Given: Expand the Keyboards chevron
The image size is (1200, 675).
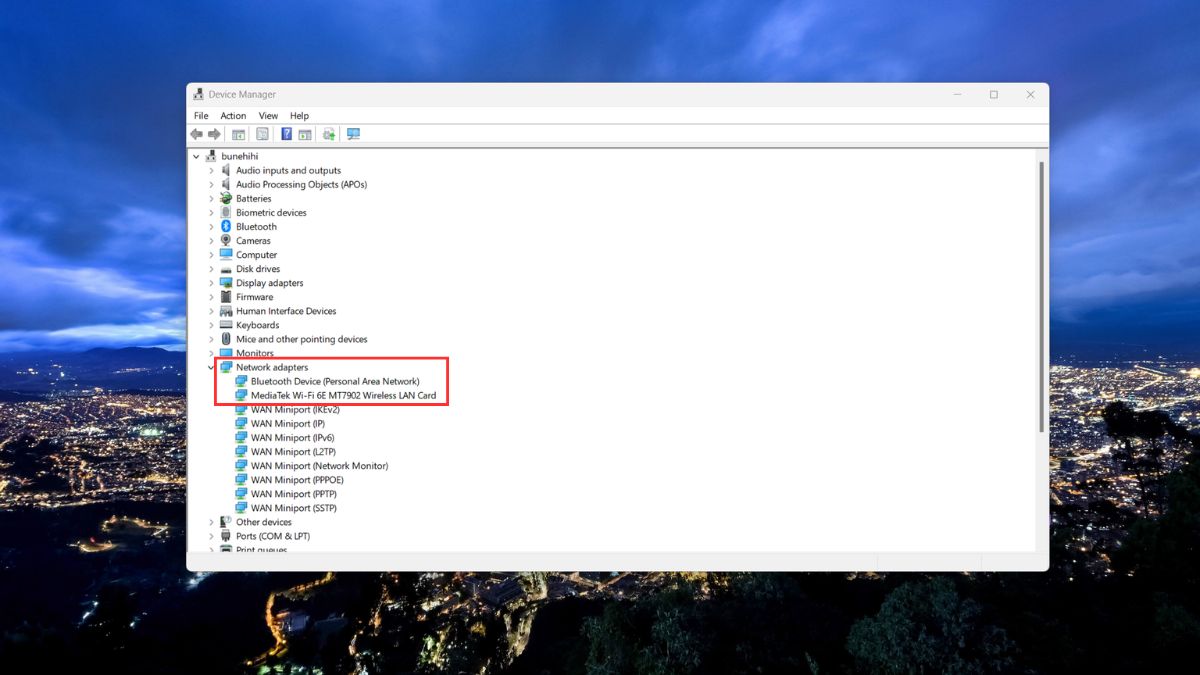Looking at the screenshot, I should [x=211, y=325].
